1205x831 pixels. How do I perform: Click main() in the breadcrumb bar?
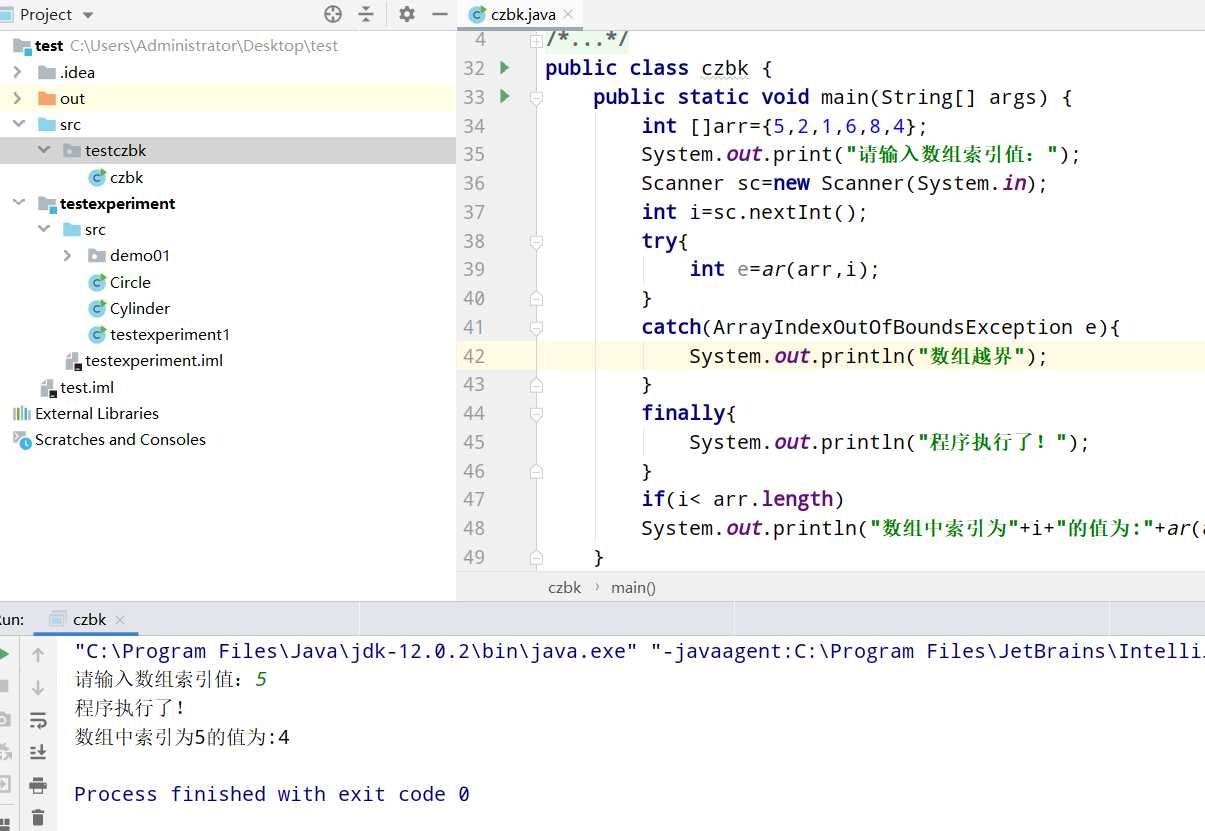(633, 587)
